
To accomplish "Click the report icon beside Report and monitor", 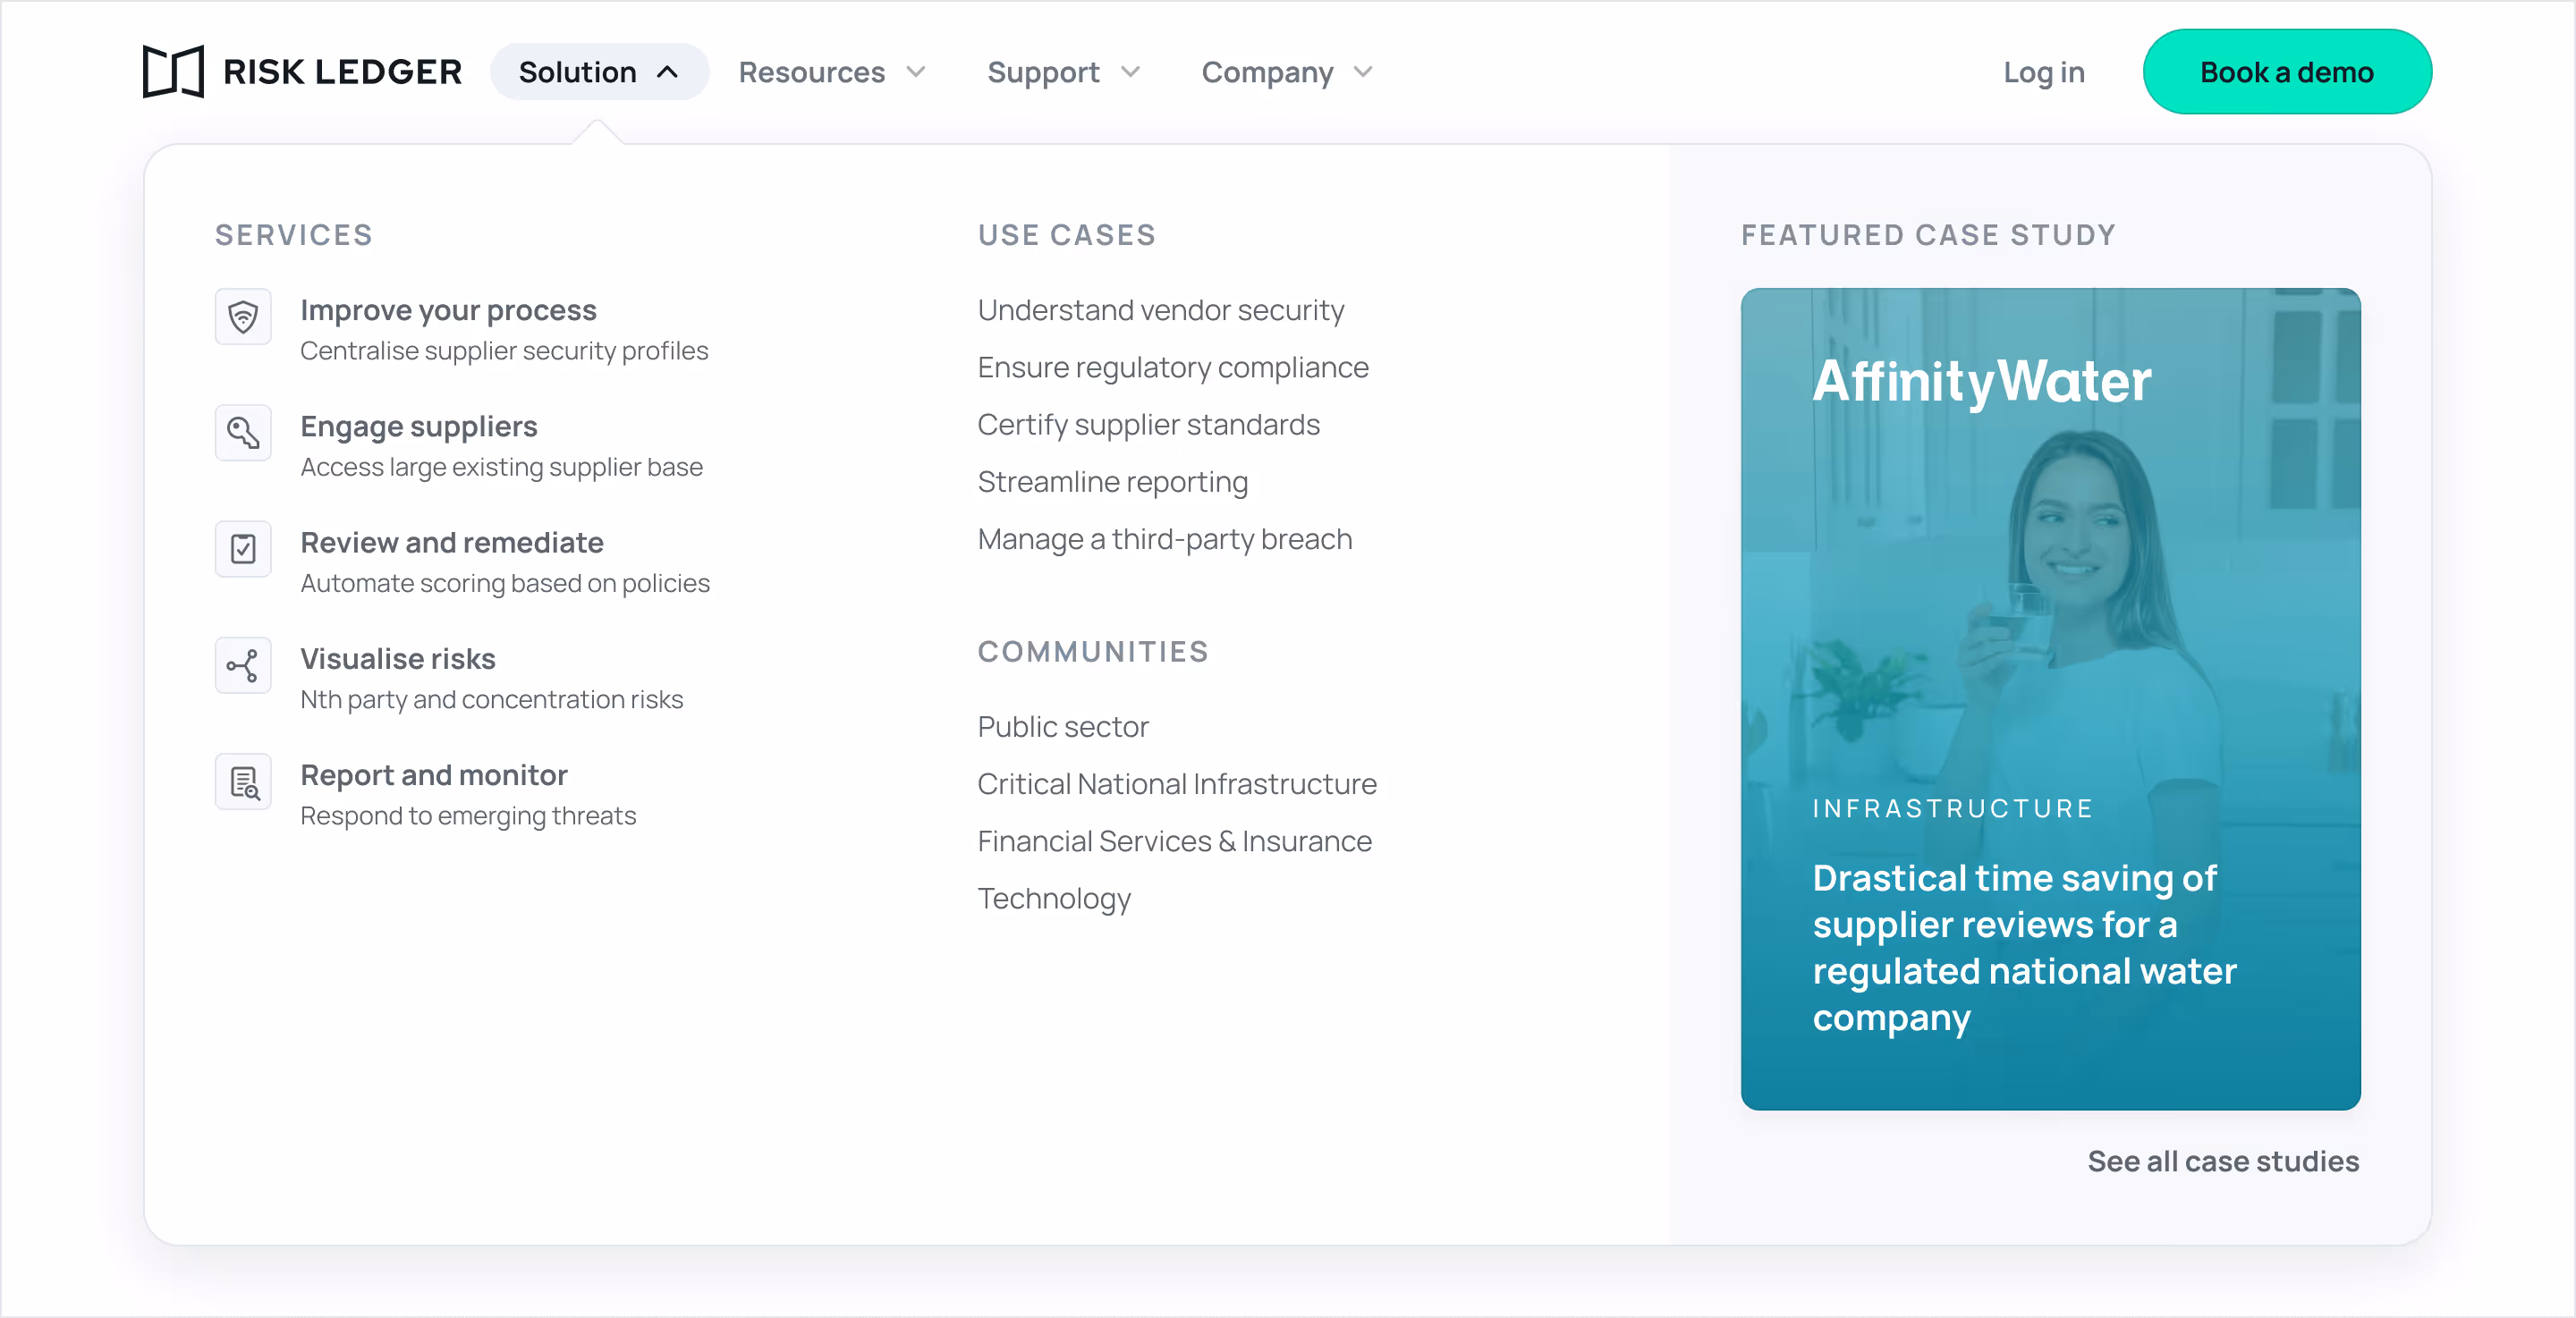I will click(243, 782).
